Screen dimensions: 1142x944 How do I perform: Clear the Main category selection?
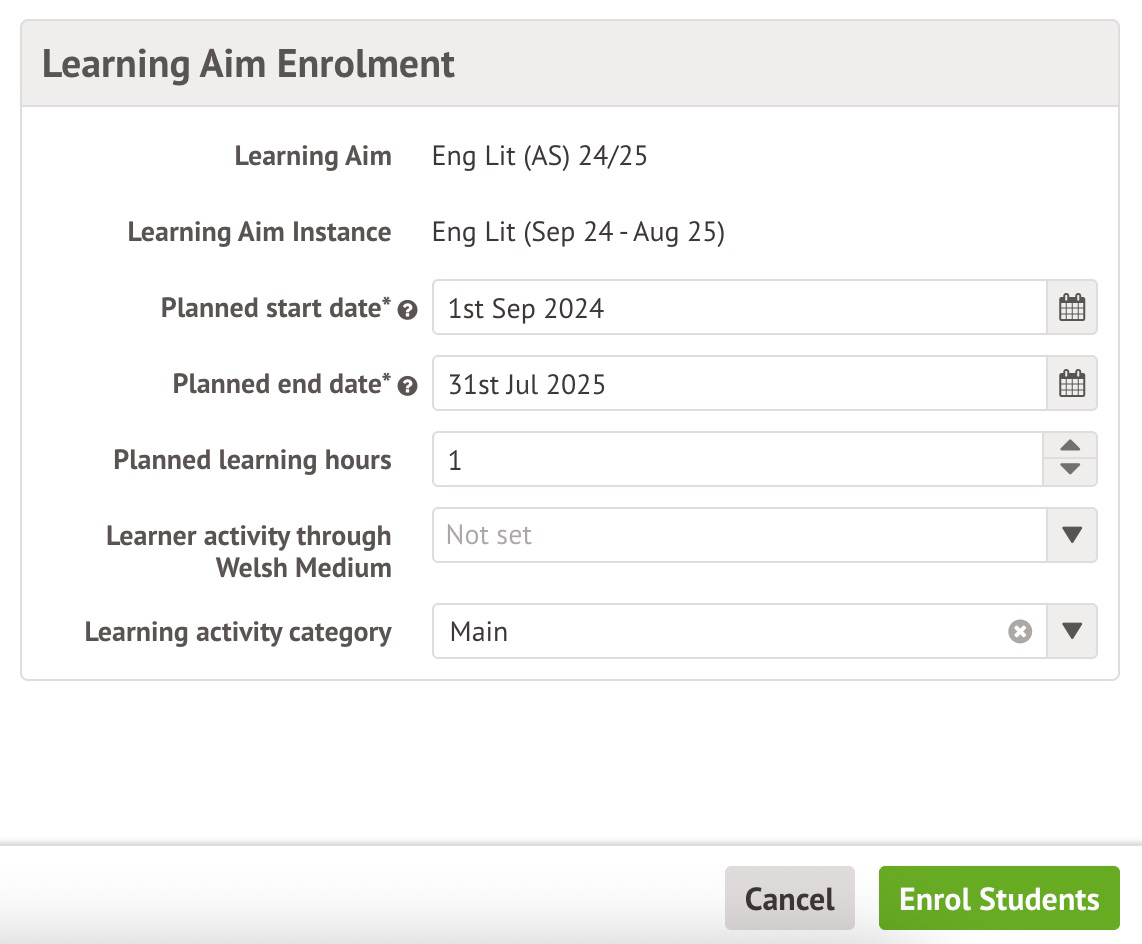[1019, 632]
